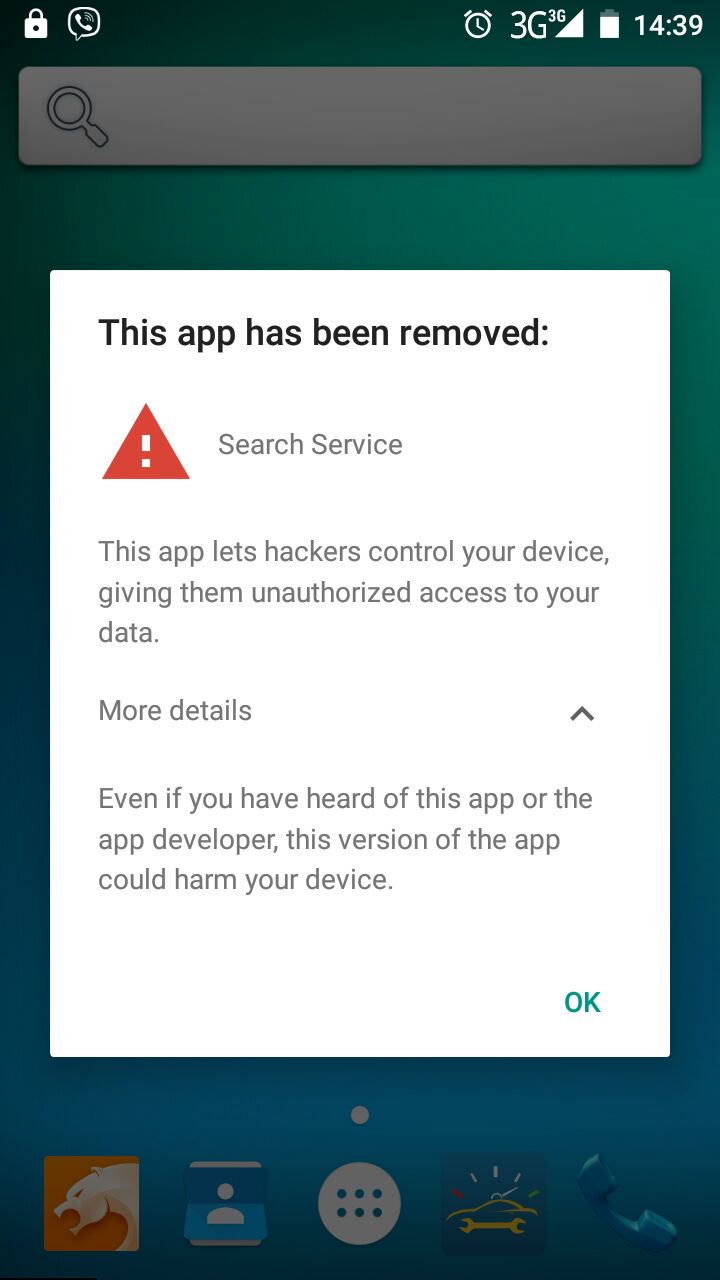Open the Contacts app in dock
Viewport: 720px width, 1280px height.
tap(225, 1204)
